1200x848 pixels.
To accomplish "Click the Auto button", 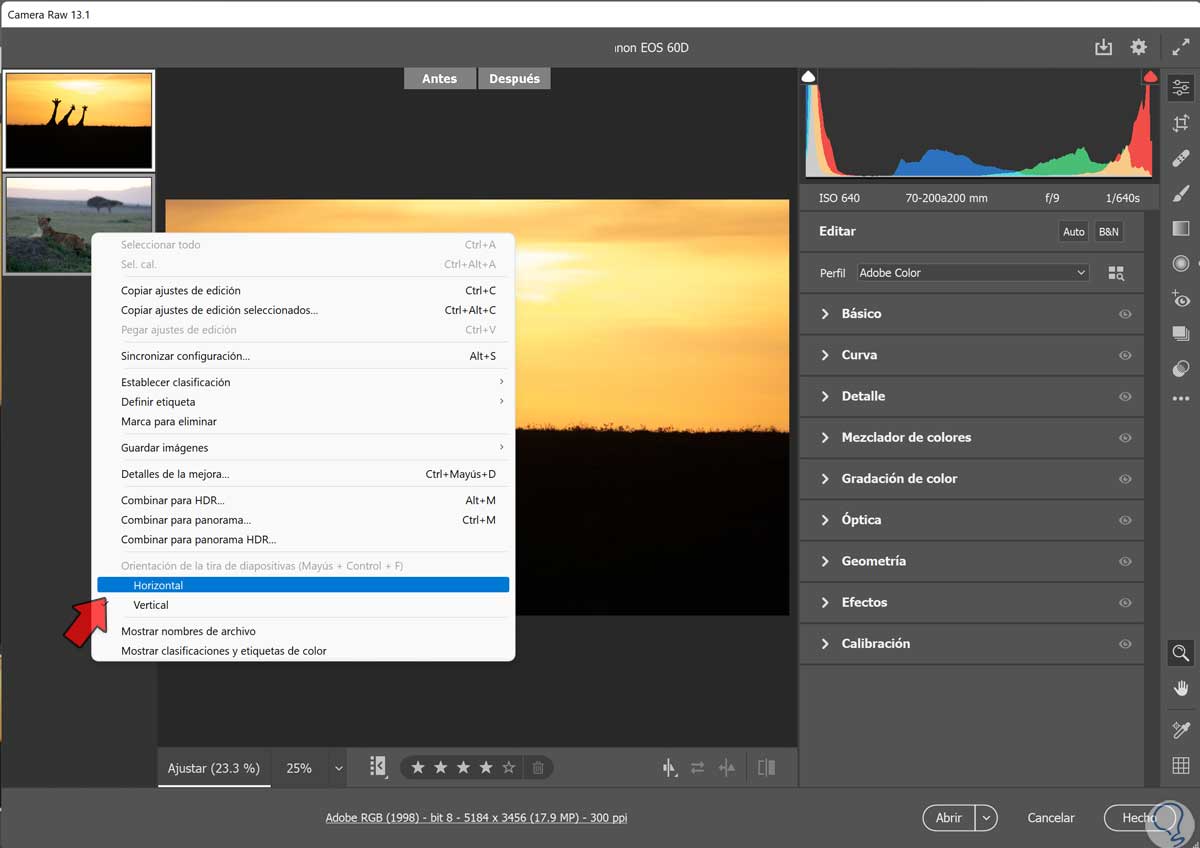I will (x=1073, y=231).
